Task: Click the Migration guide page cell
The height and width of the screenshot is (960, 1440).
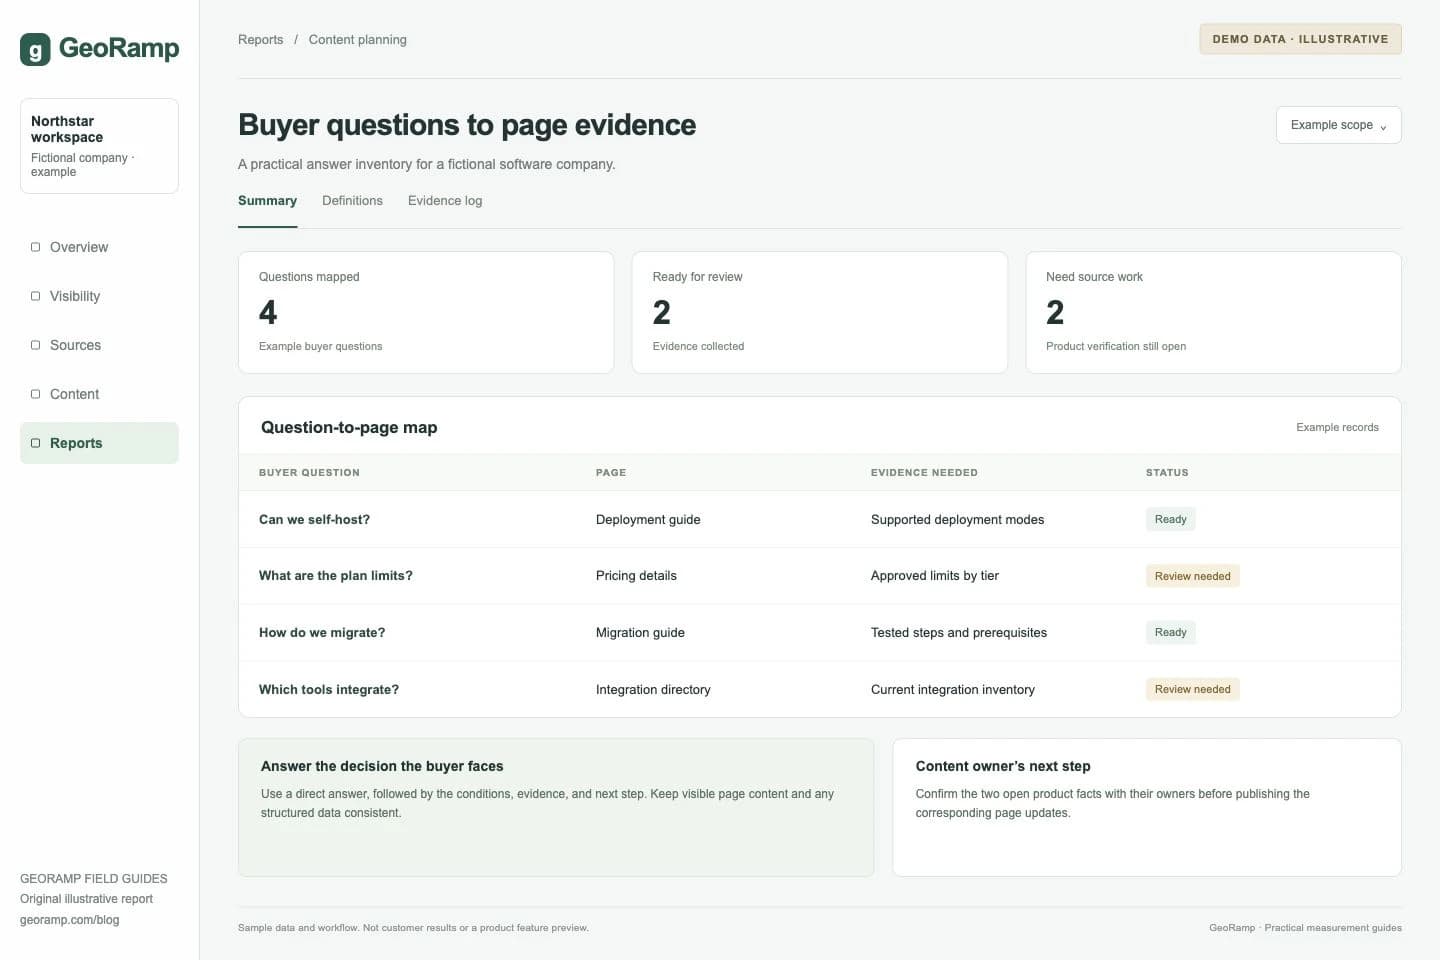Action: click(640, 633)
